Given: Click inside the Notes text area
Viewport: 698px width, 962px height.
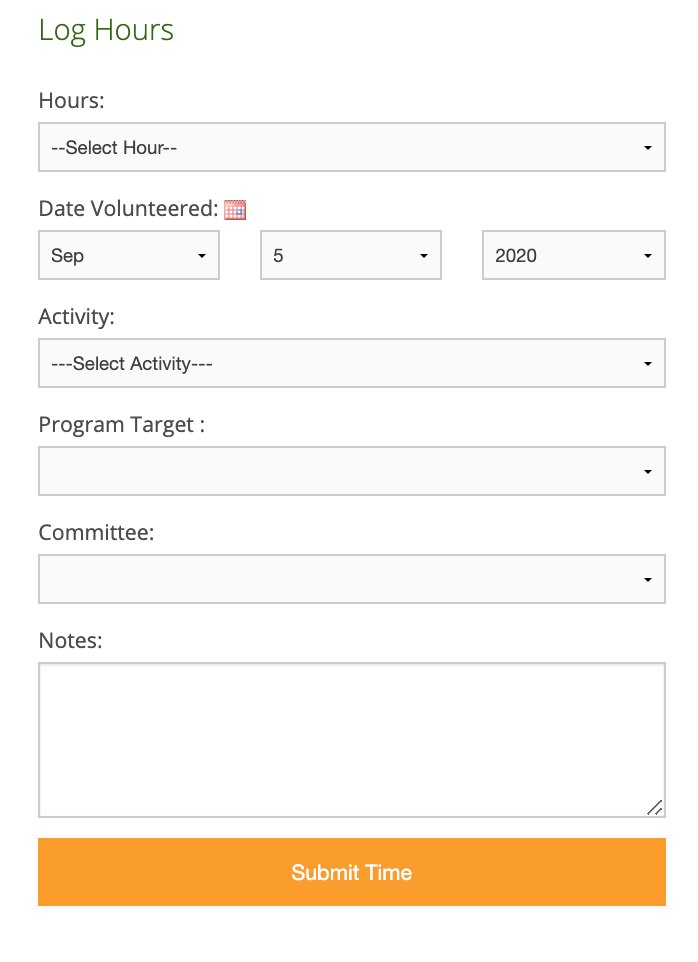Looking at the screenshot, I should point(351,740).
